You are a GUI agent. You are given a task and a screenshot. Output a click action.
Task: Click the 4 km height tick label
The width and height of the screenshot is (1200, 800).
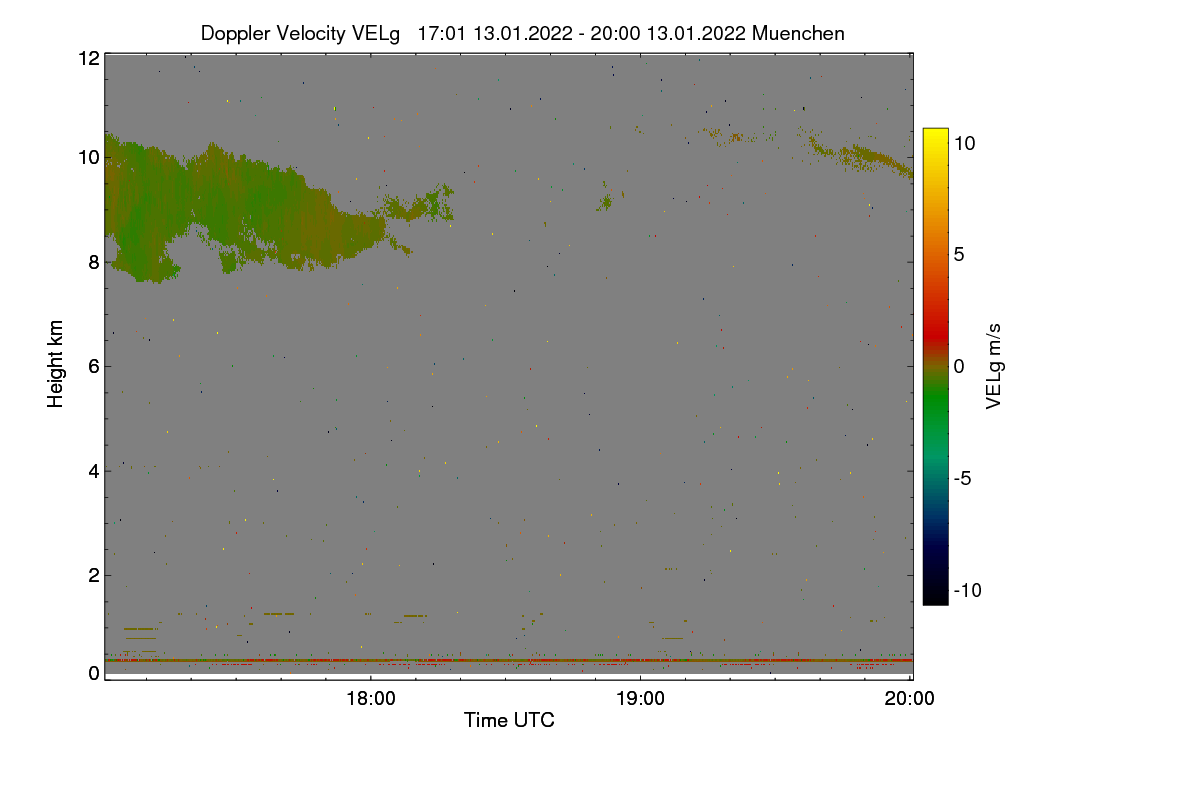pyautogui.click(x=94, y=470)
